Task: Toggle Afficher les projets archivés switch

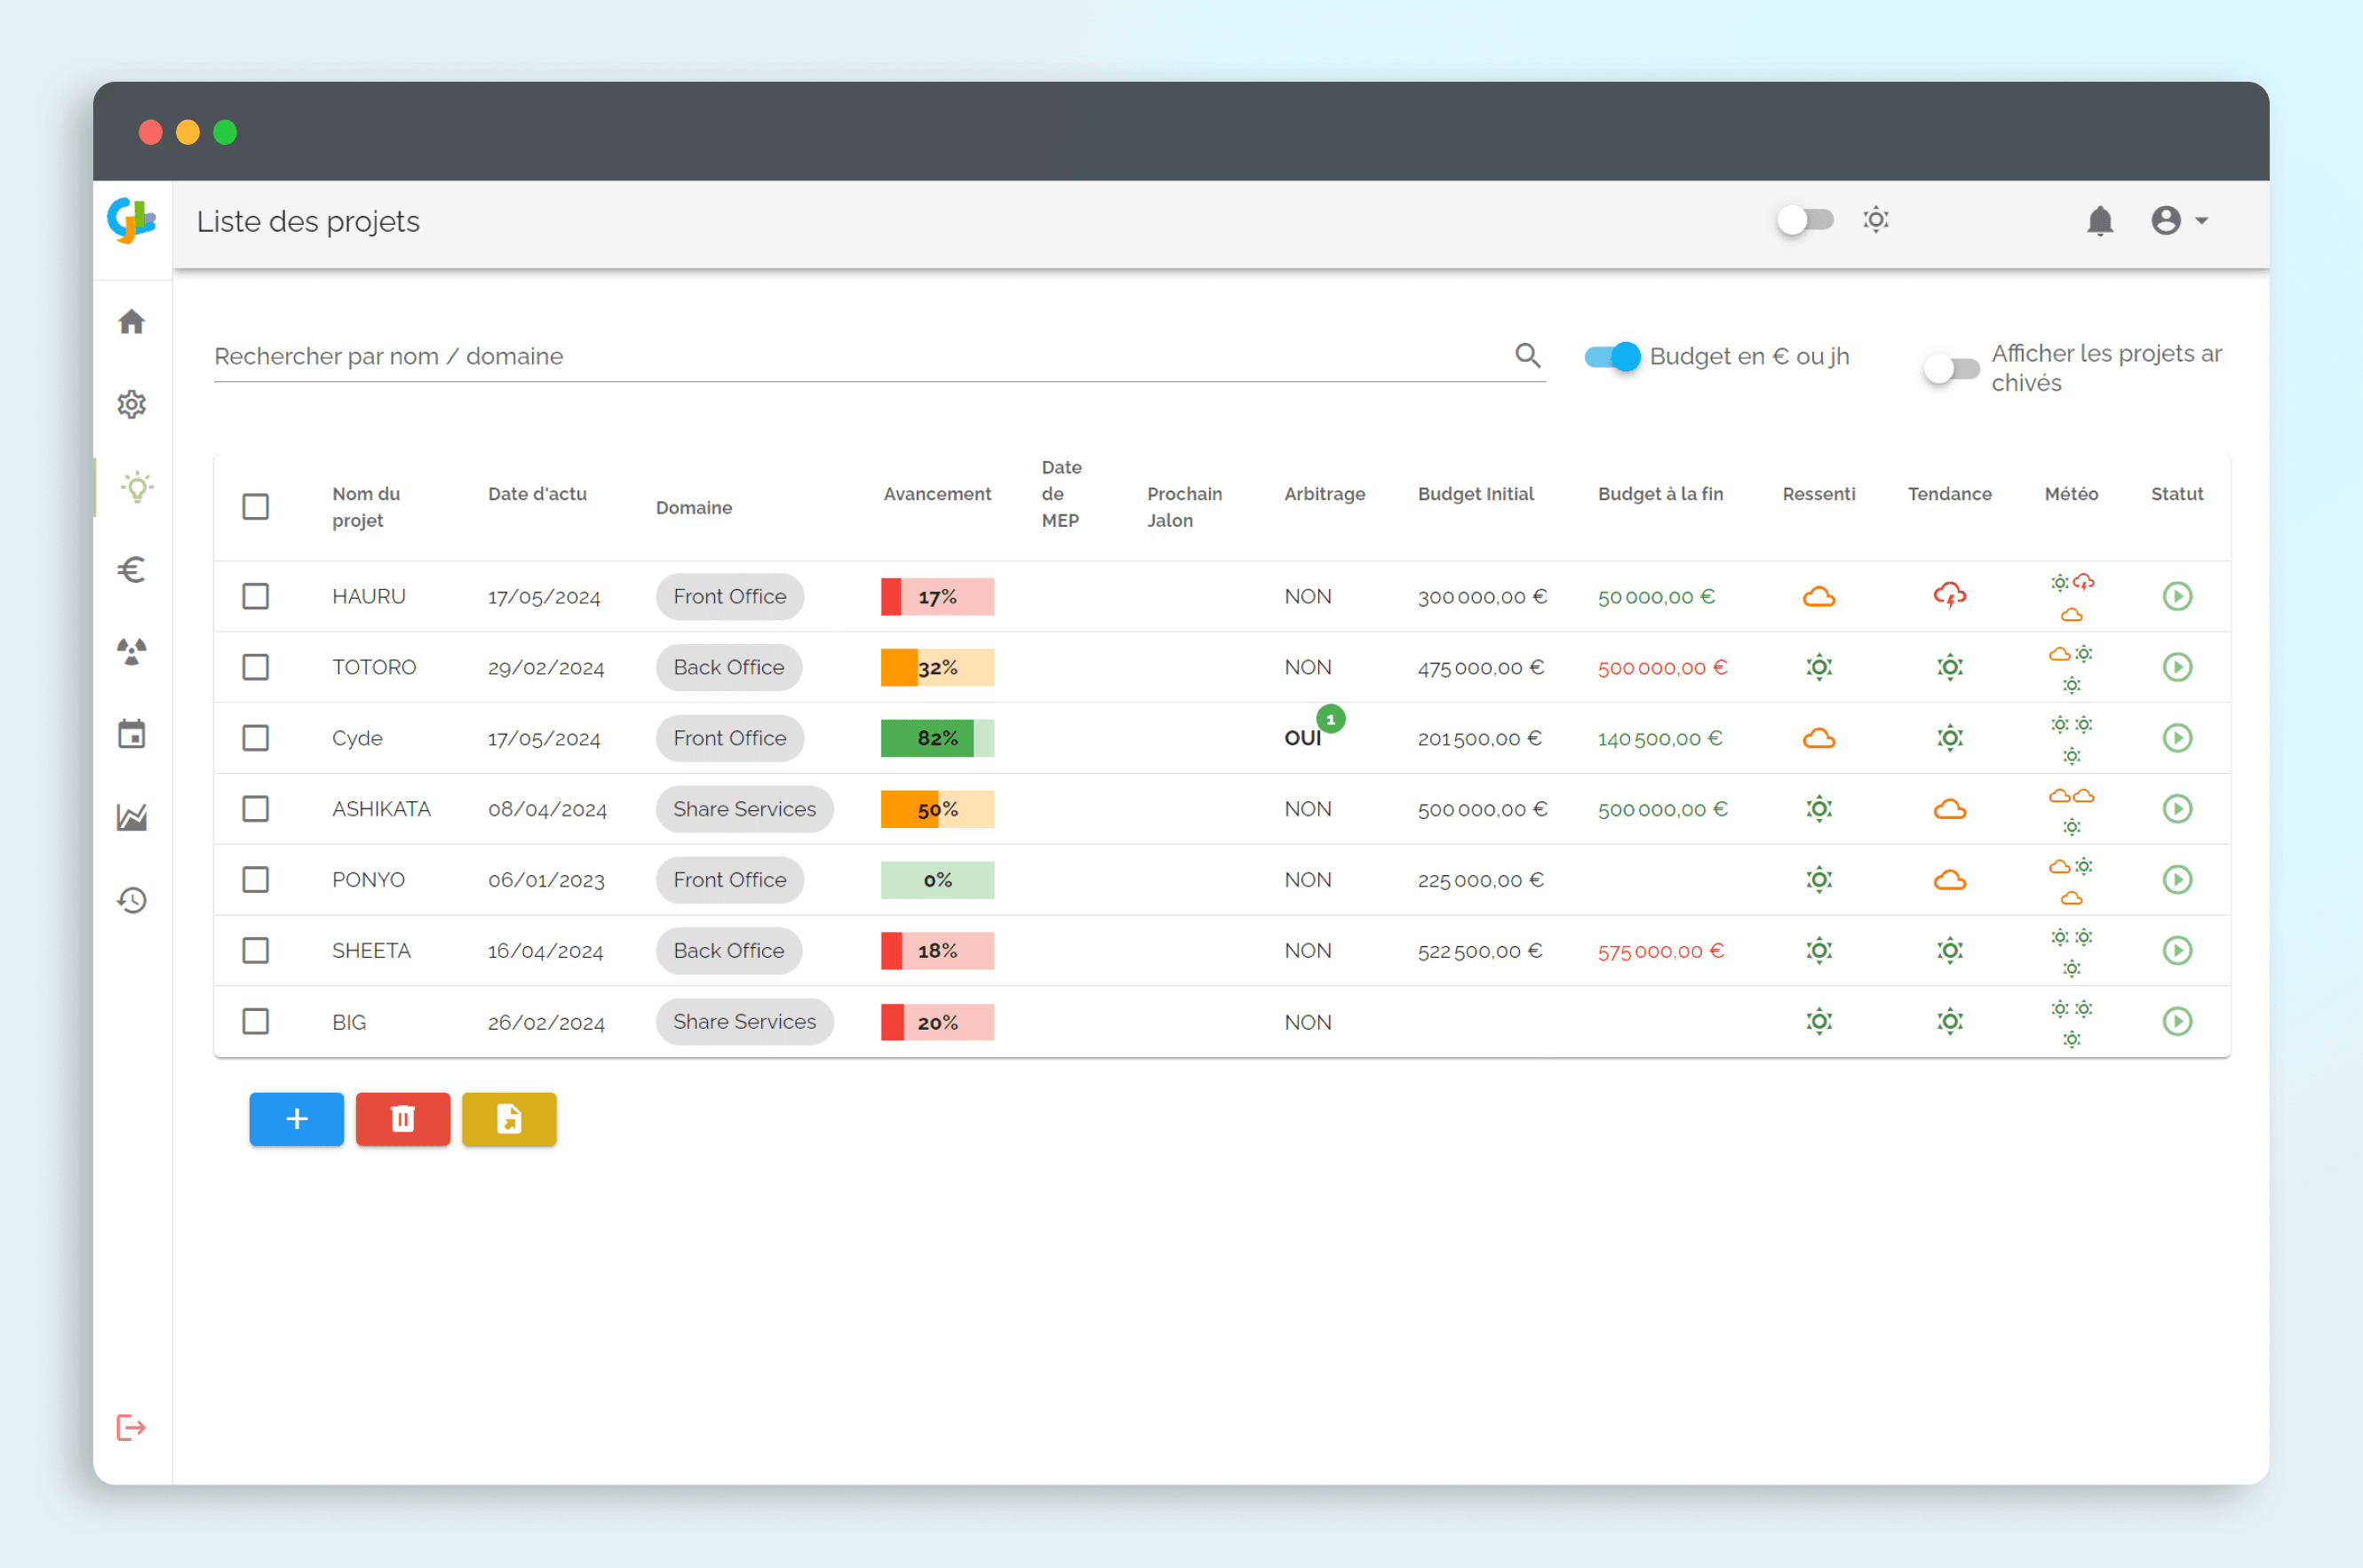Action: click(x=1951, y=369)
